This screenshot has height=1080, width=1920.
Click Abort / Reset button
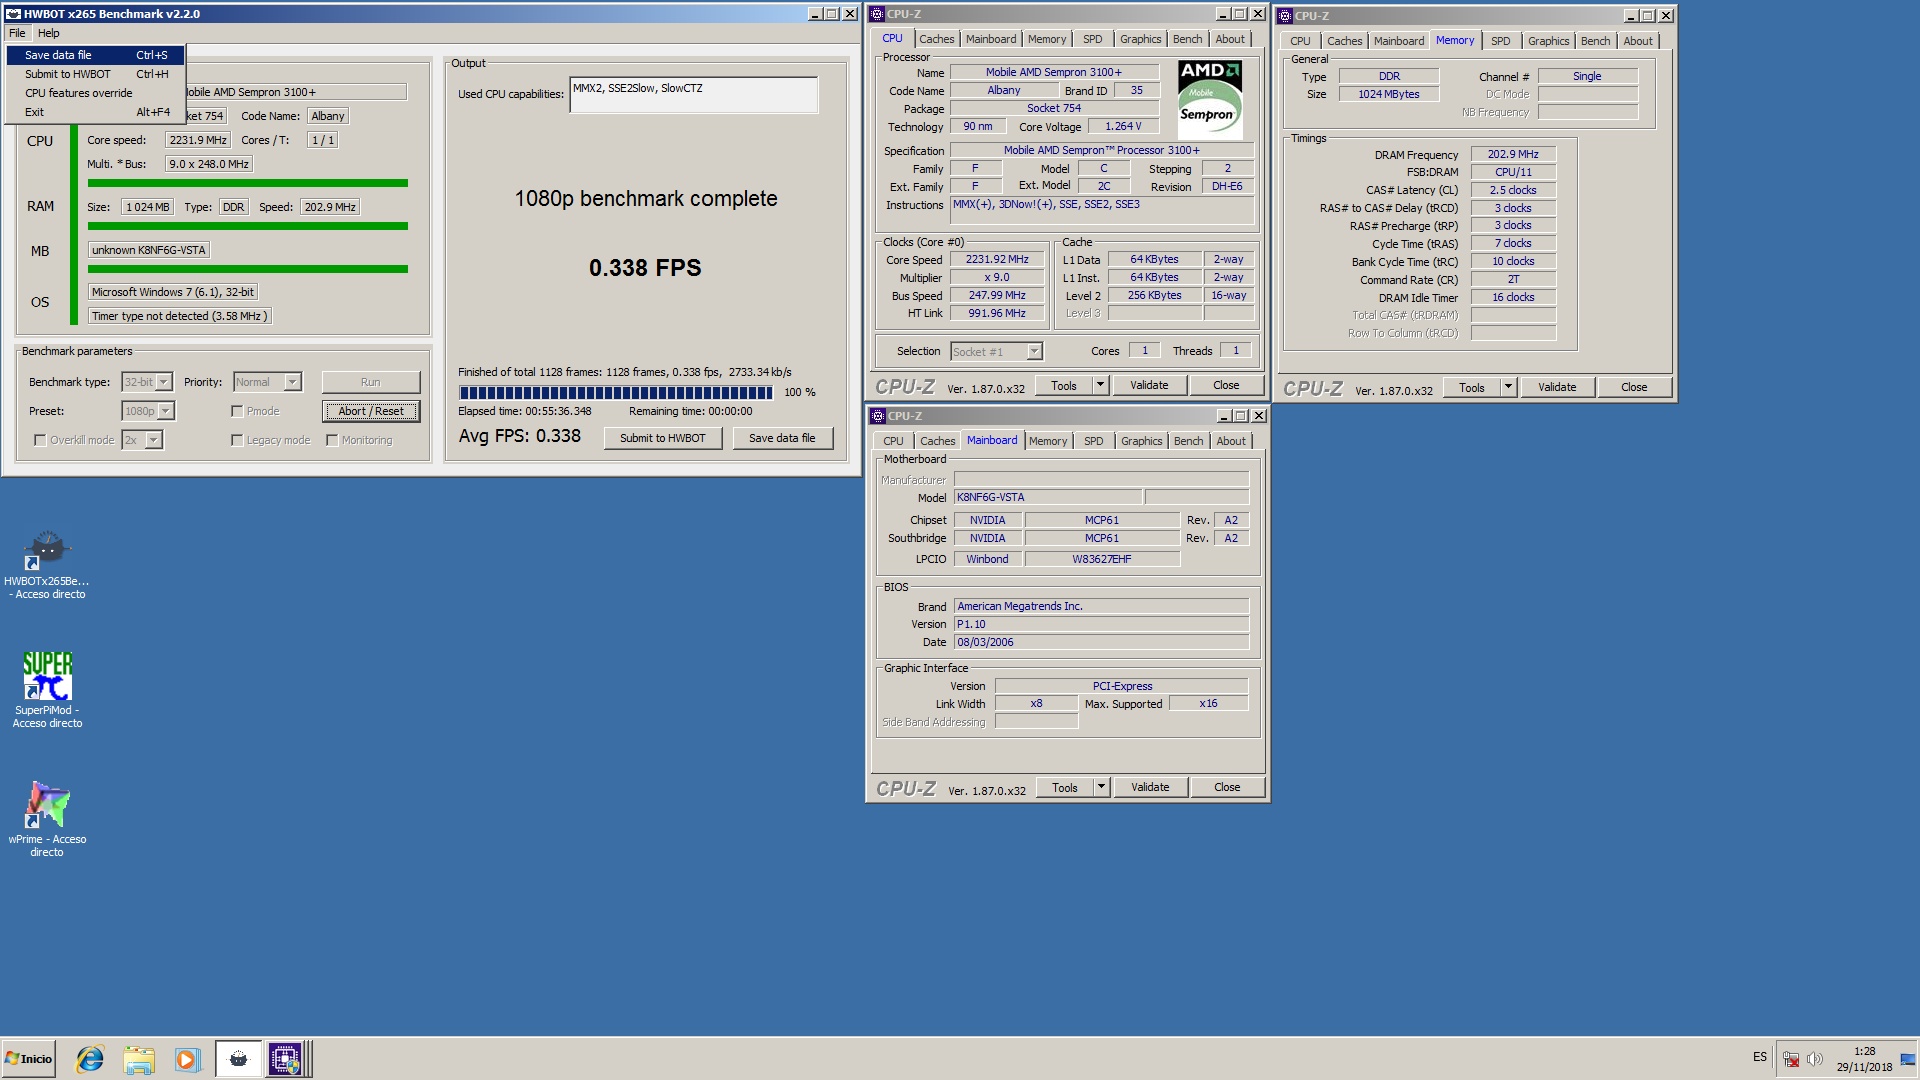[x=371, y=411]
